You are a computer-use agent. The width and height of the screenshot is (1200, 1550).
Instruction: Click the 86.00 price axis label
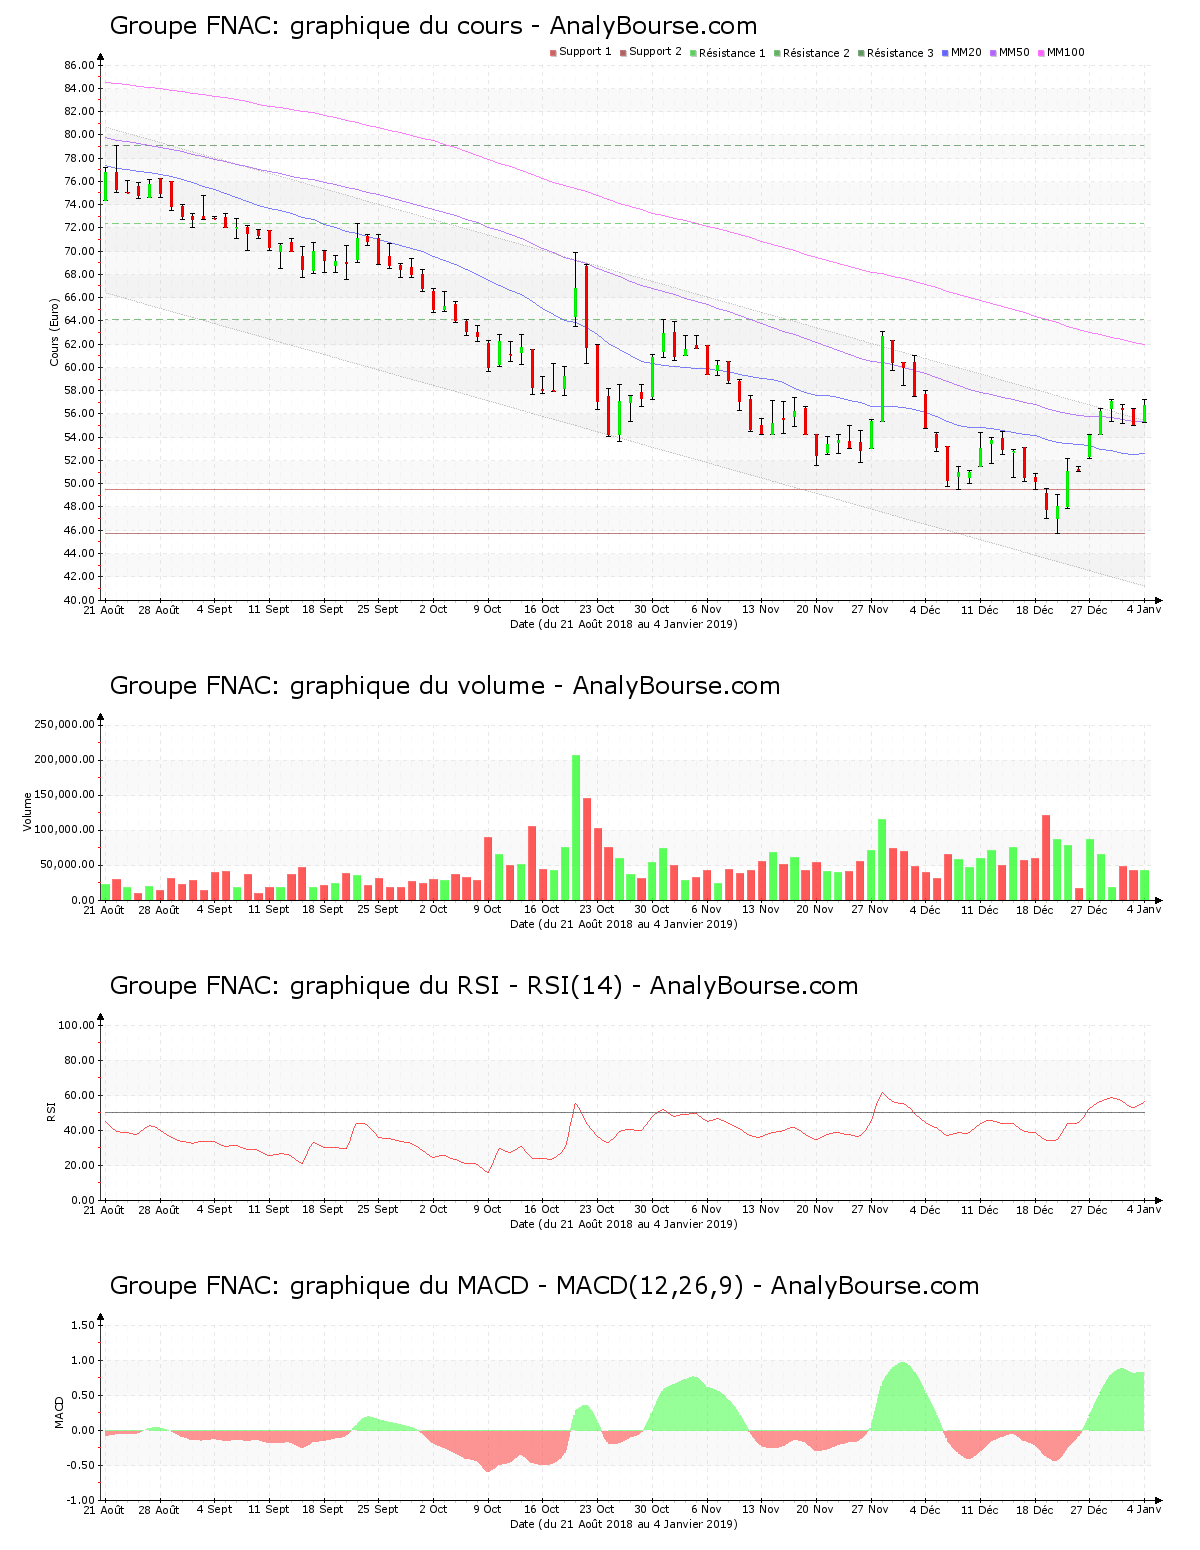tap(79, 65)
